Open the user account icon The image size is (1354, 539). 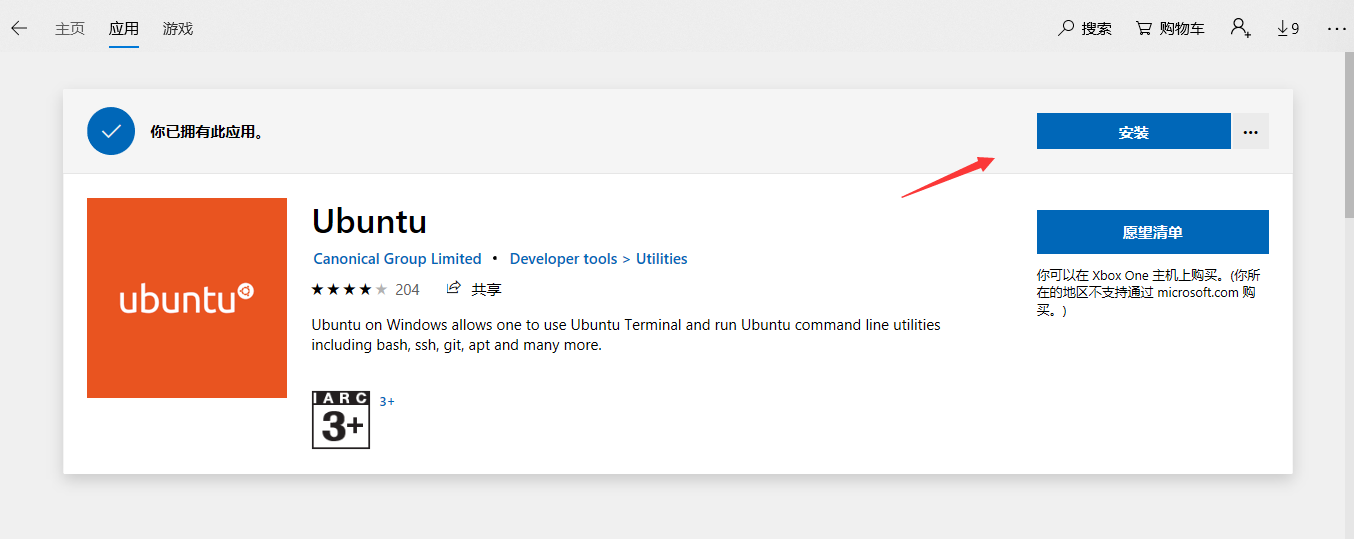[x=1241, y=28]
